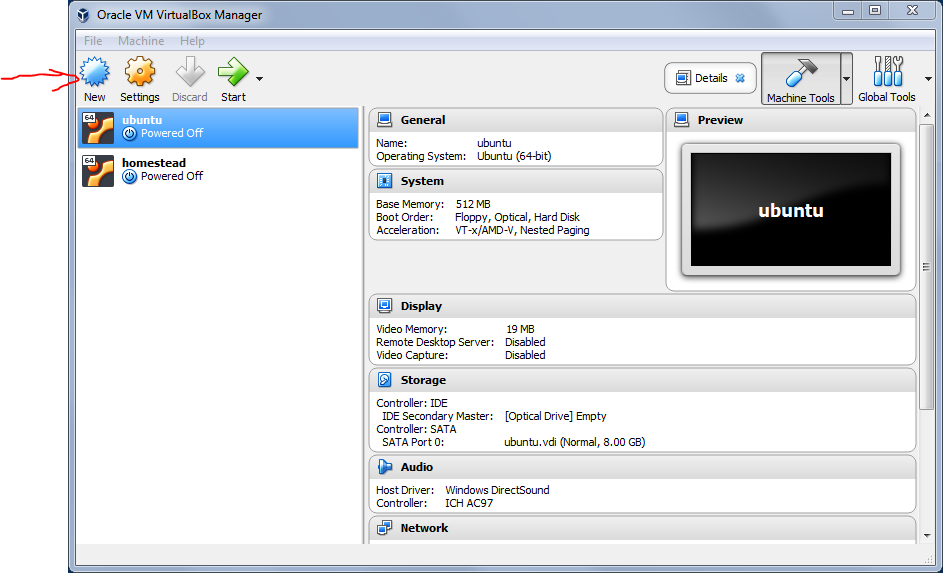
Task: Select the Machine Tools button
Action: click(800, 79)
